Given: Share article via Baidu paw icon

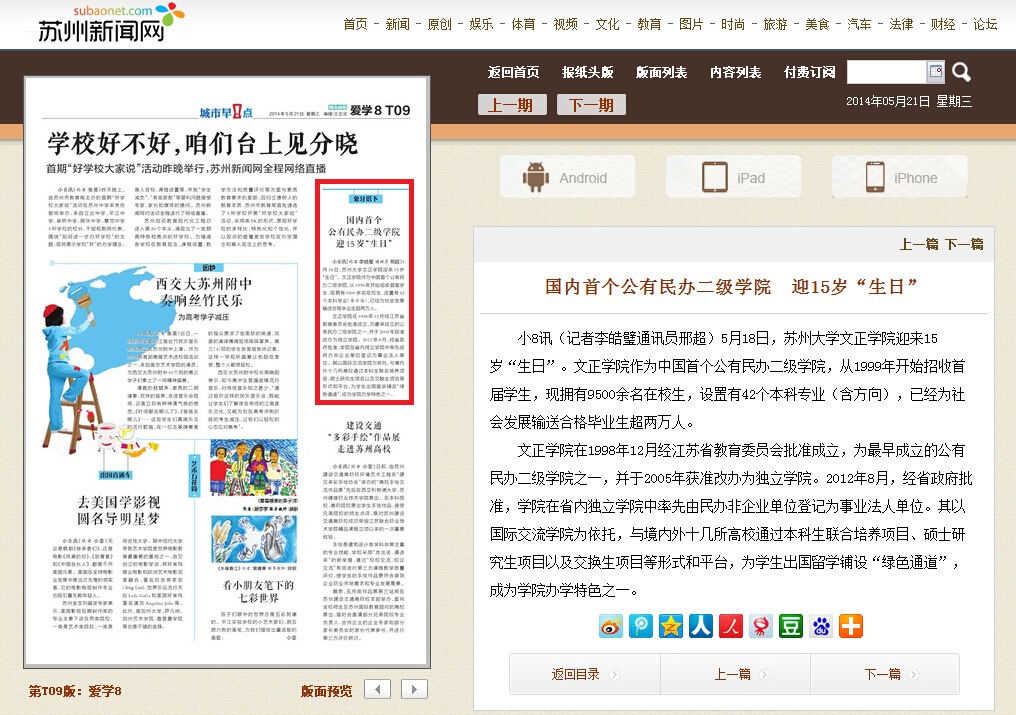Looking at the screenshot, I should [x=821, y=626].
